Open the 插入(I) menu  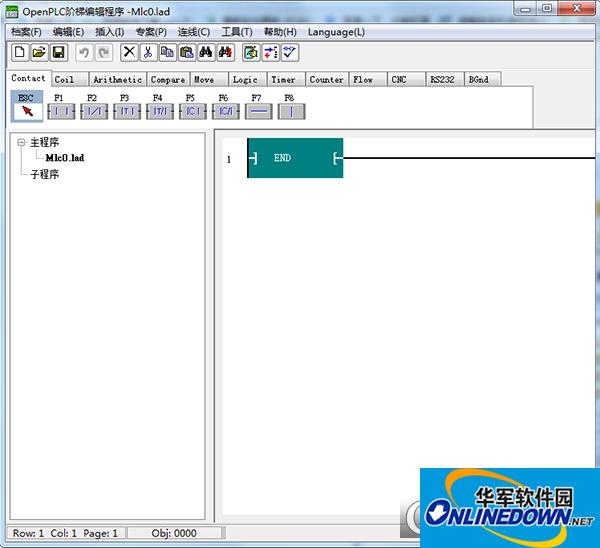tap(109, 32)
